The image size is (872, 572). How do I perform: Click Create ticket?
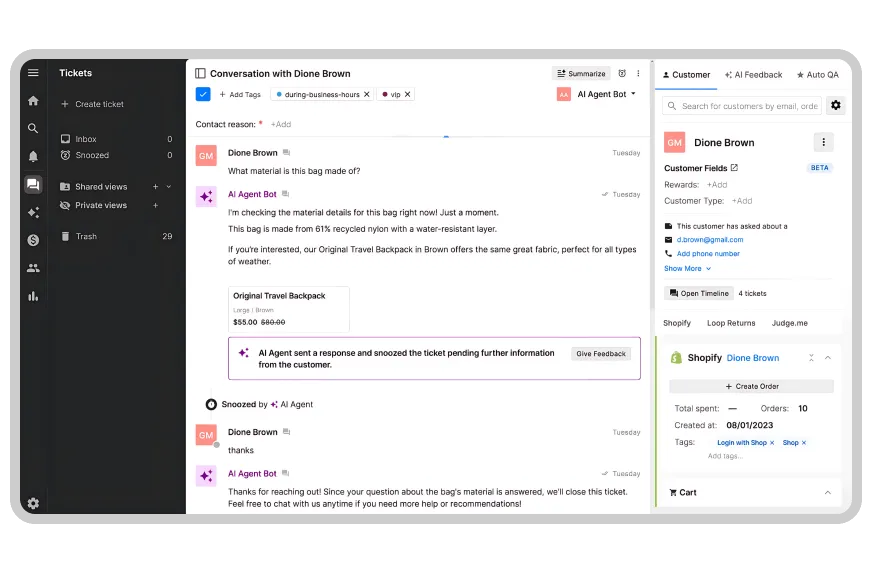coord(92,104)
